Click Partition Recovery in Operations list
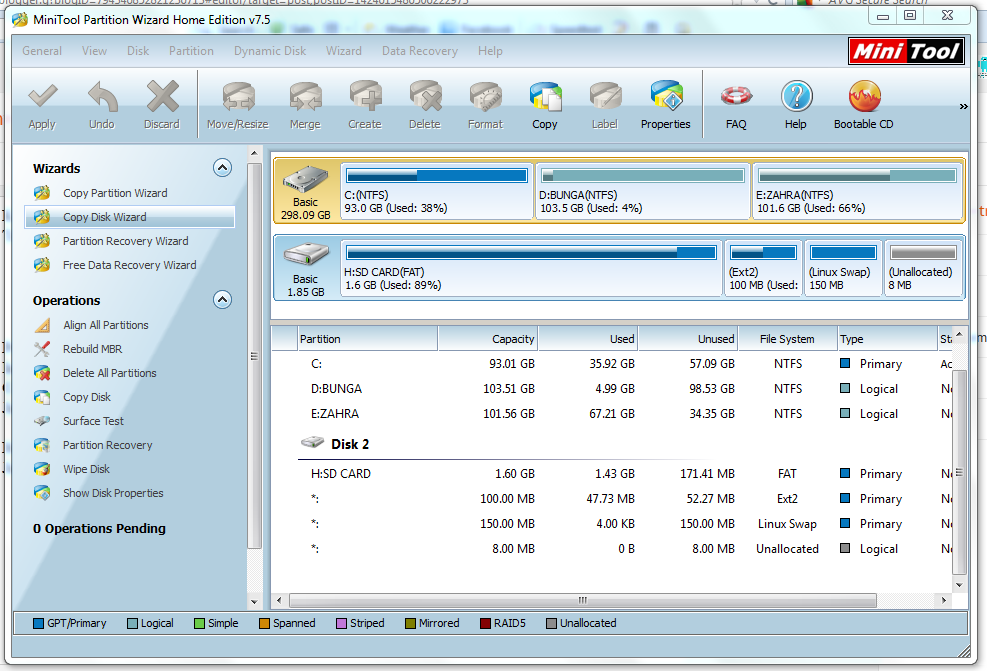This screenshot has width=987, height=671. (x=108, y=445)
